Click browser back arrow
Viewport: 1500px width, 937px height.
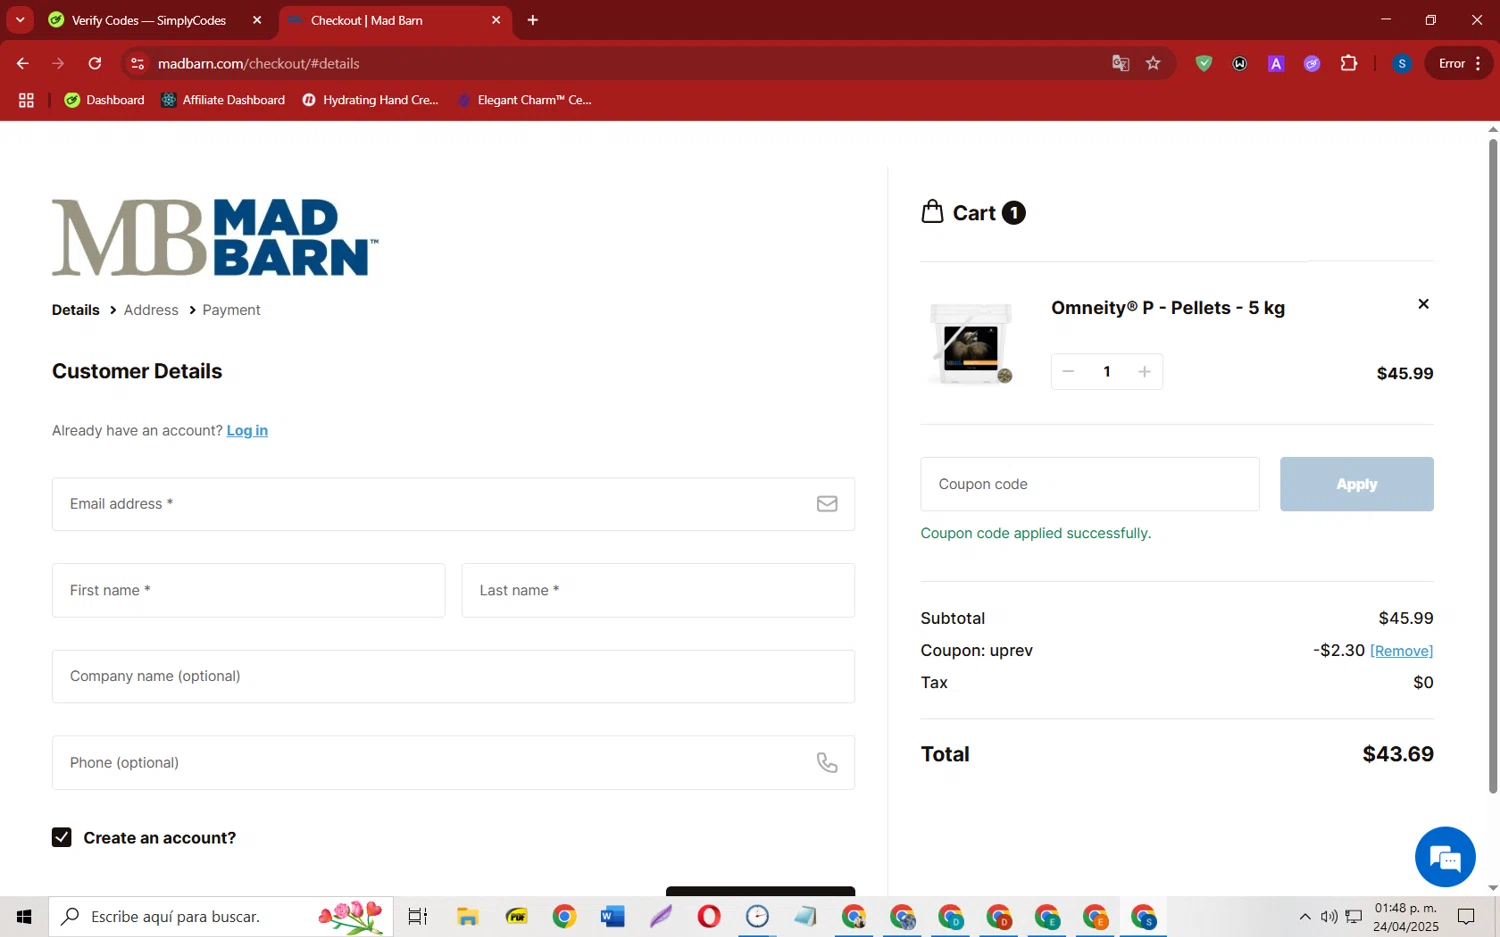point(23,63)
